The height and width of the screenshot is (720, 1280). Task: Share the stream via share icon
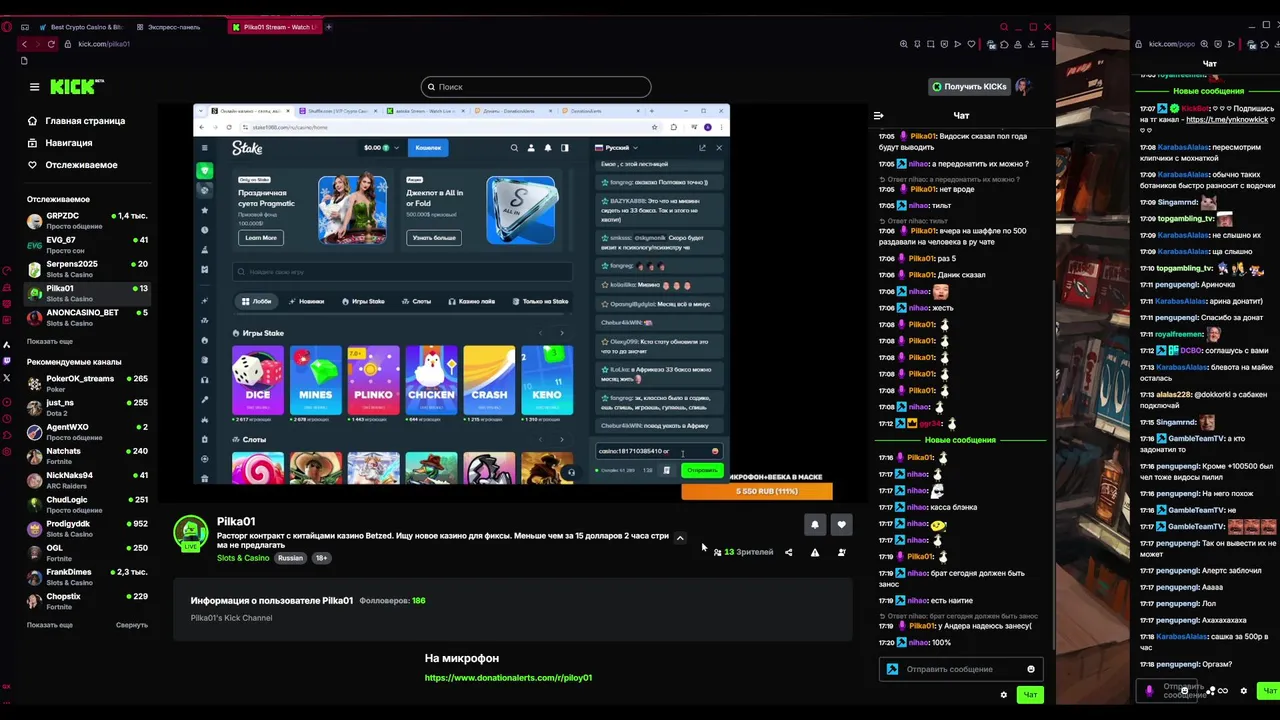coord(788,552)
